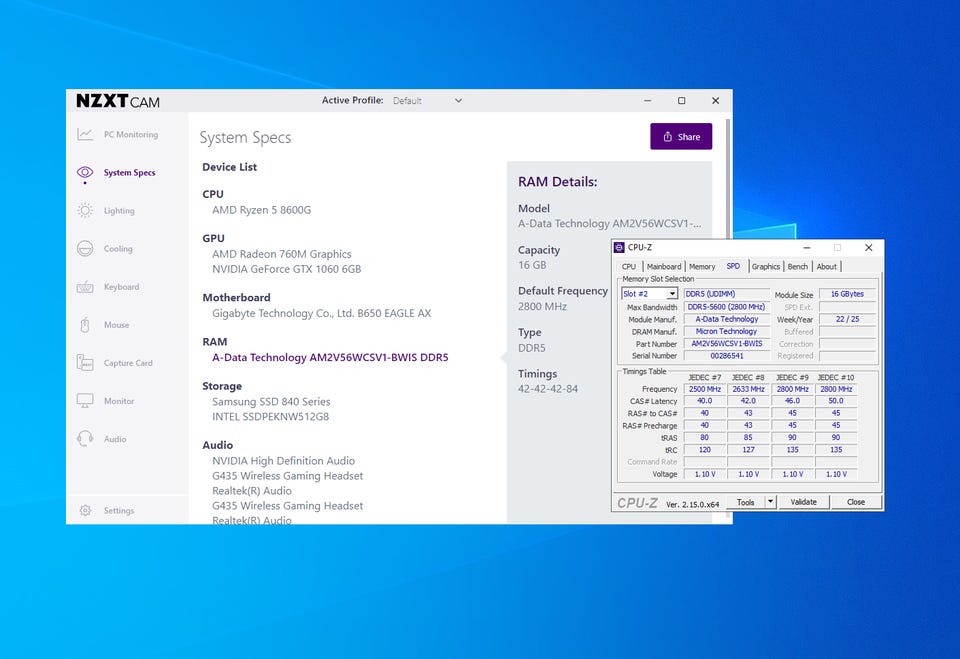Image resolution: width=960 pixels, height=659 pixels.
Task: Select the Audio headset icon
Action: point(85,439)
